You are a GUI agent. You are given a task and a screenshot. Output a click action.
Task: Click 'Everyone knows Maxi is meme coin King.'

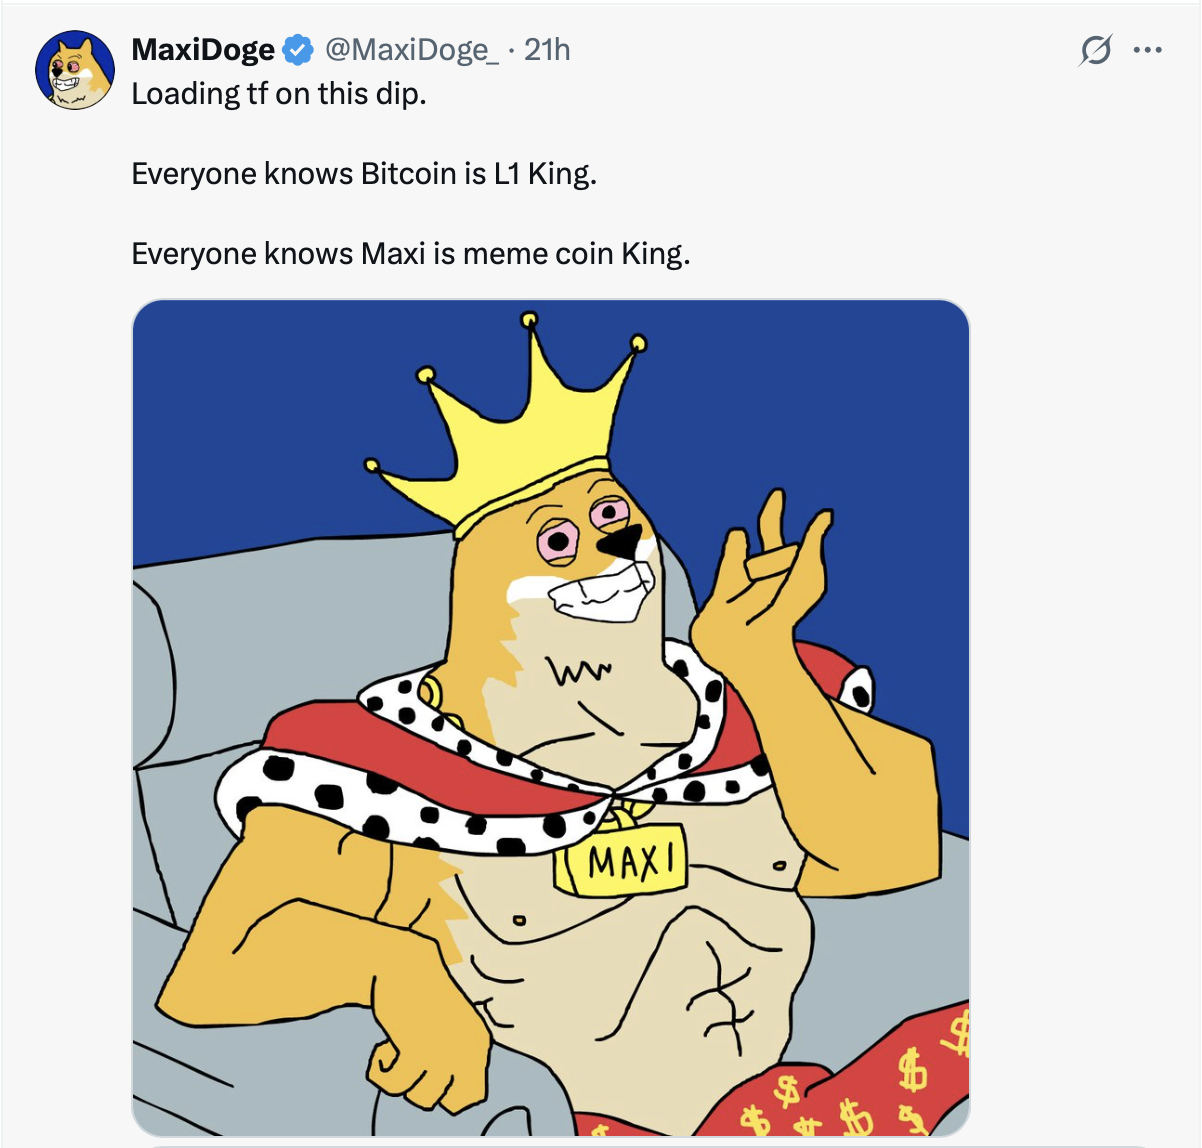[410, 253]
